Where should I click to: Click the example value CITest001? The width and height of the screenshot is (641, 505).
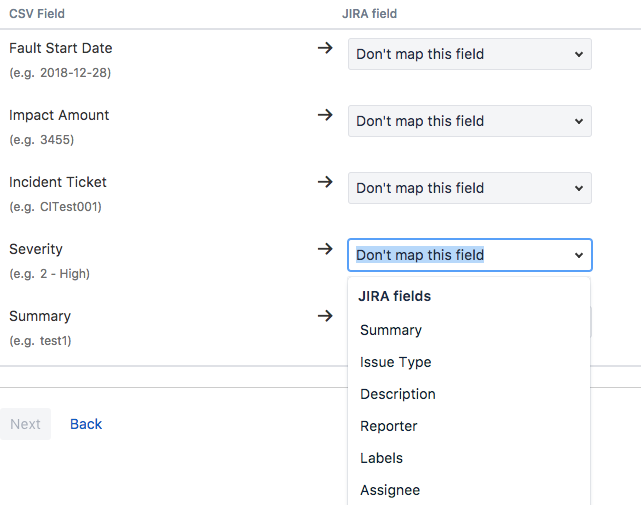69,207
